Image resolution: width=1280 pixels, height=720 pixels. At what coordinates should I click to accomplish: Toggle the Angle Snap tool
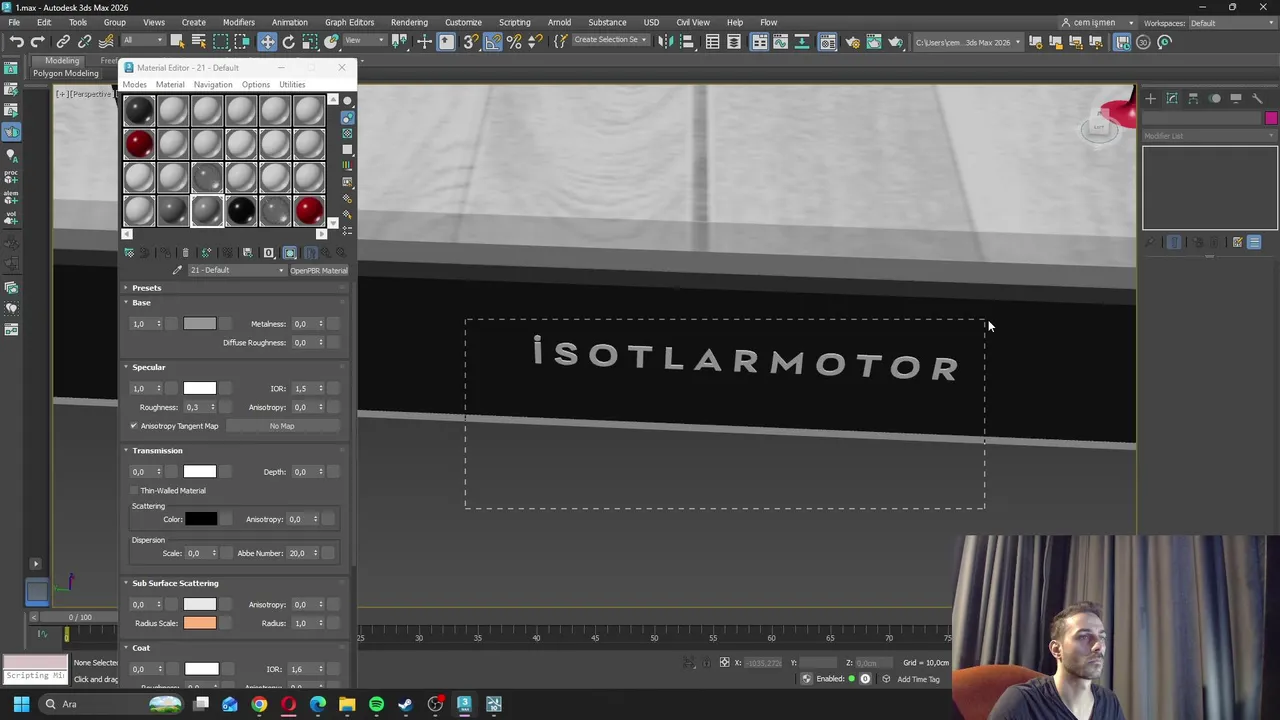point(492,42)
